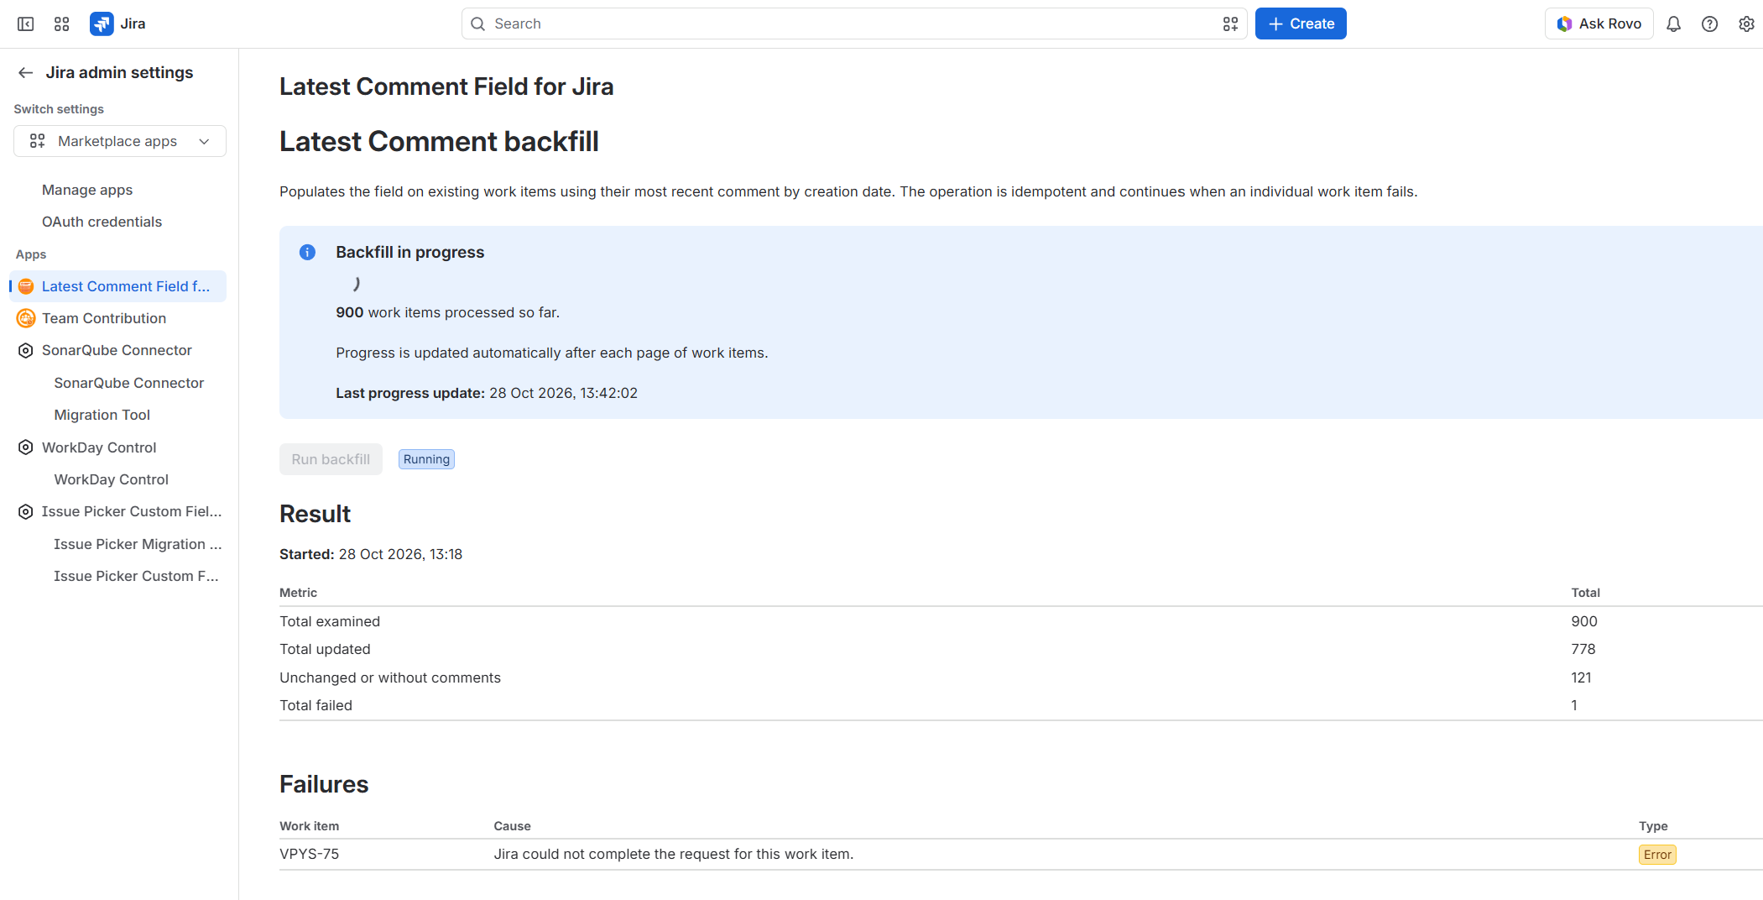Click the search magnifier icon
This screenshot has width=1763, height=900.
click(478, 24)
